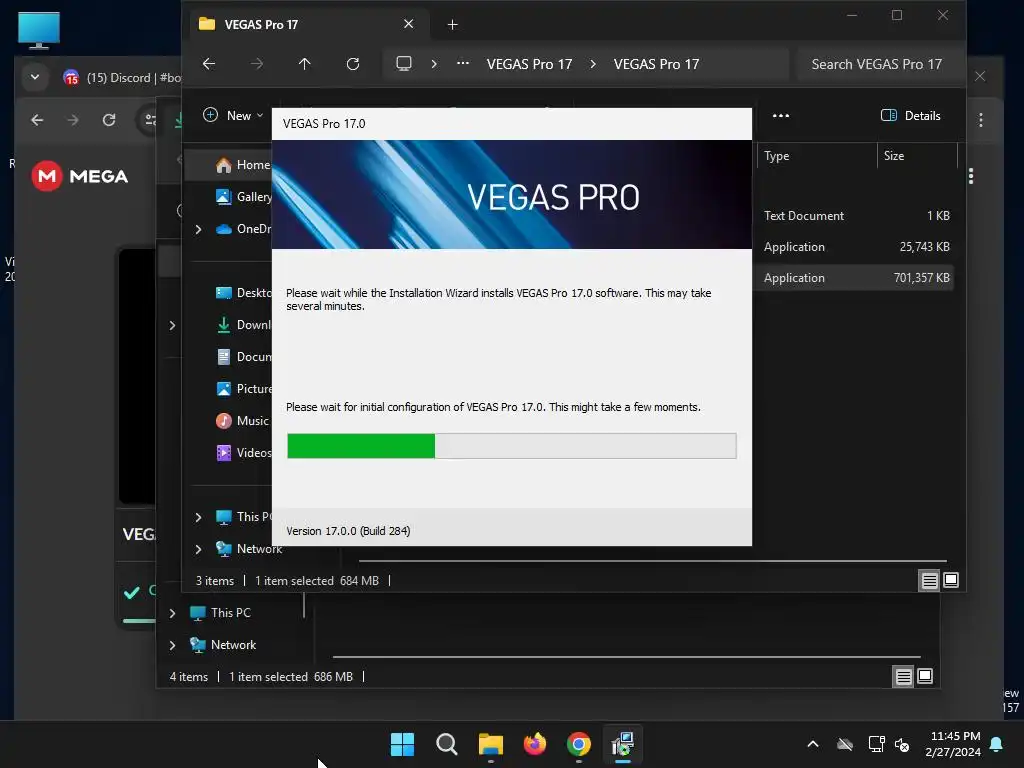This screenshot has height=768, width=1024.
Task: Click the VEGAS PRO installer banner
Action: click(x=512, y=195)
